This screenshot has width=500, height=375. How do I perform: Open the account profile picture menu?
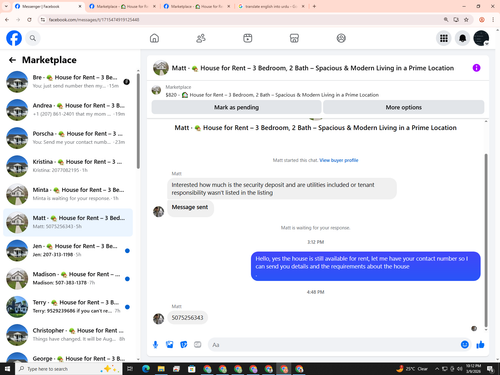481,38
